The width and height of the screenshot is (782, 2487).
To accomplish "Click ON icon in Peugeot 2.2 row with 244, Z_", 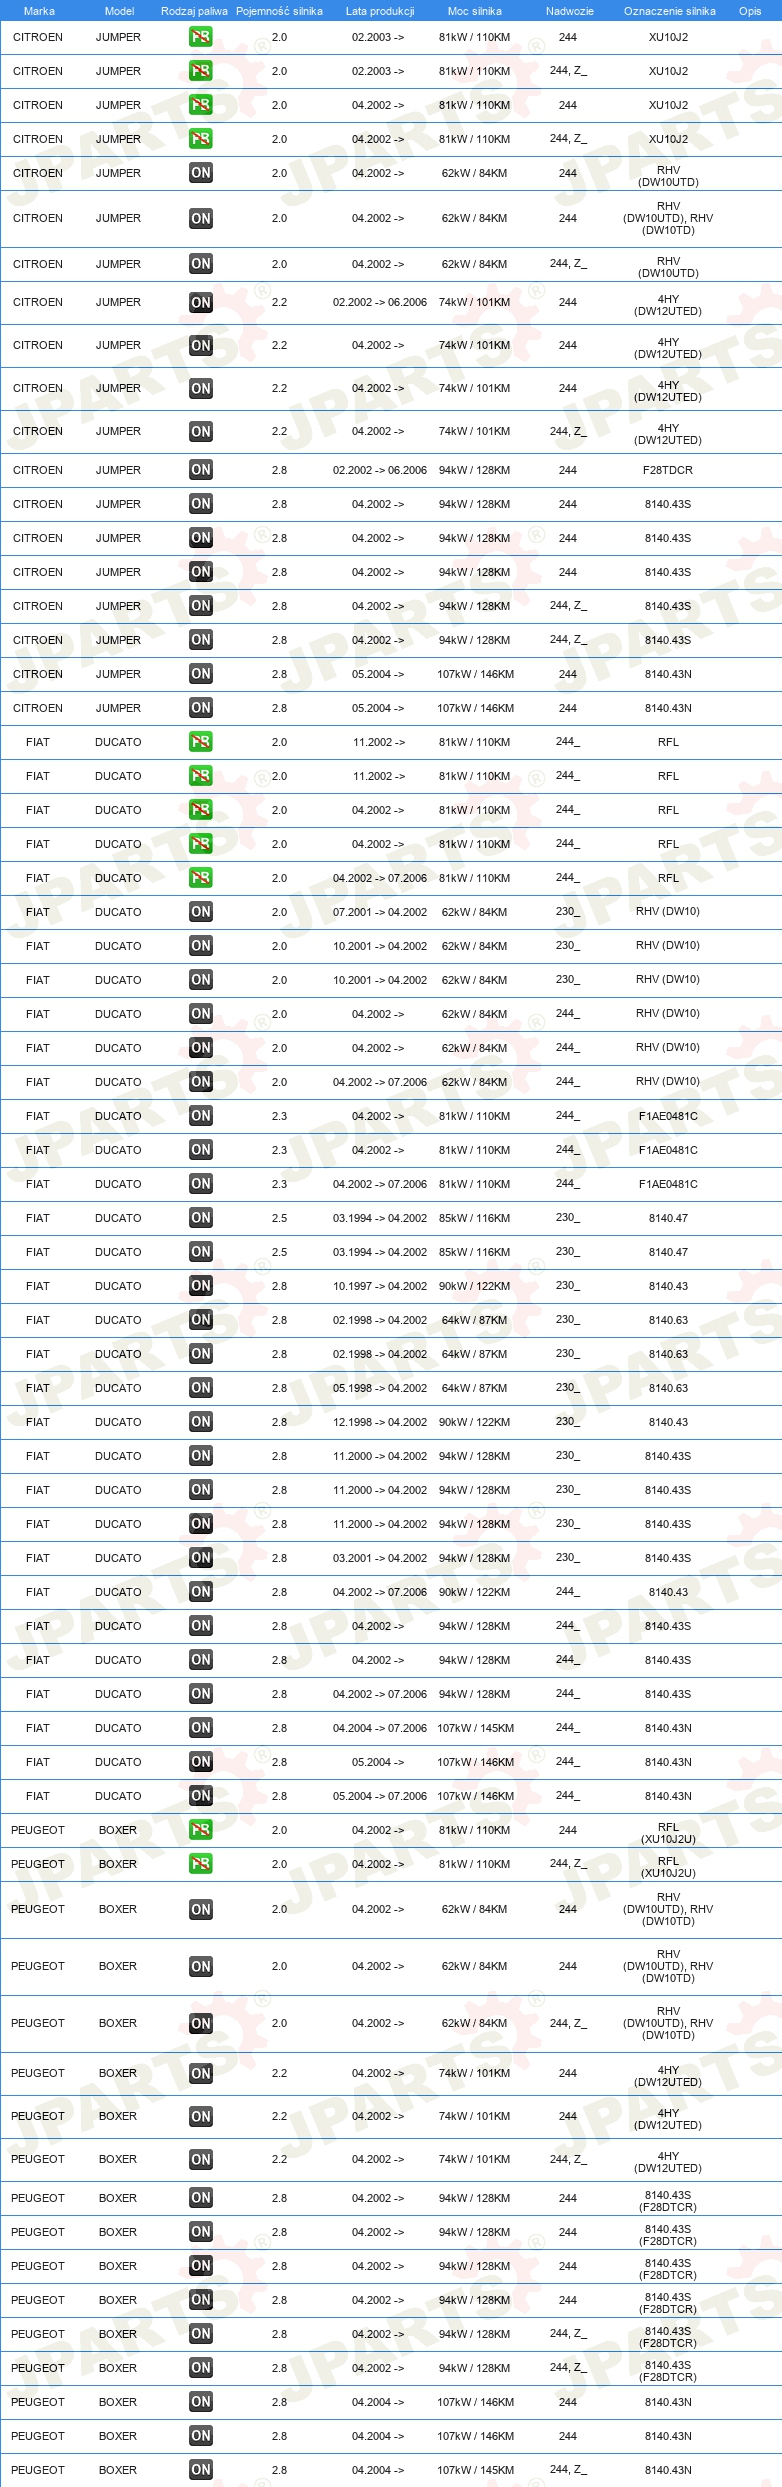I will click(201, 2159).
